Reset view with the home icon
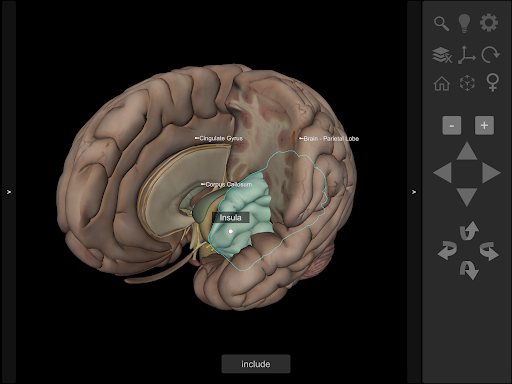Viewport: 512px width, 384px height. pos(442,83)
